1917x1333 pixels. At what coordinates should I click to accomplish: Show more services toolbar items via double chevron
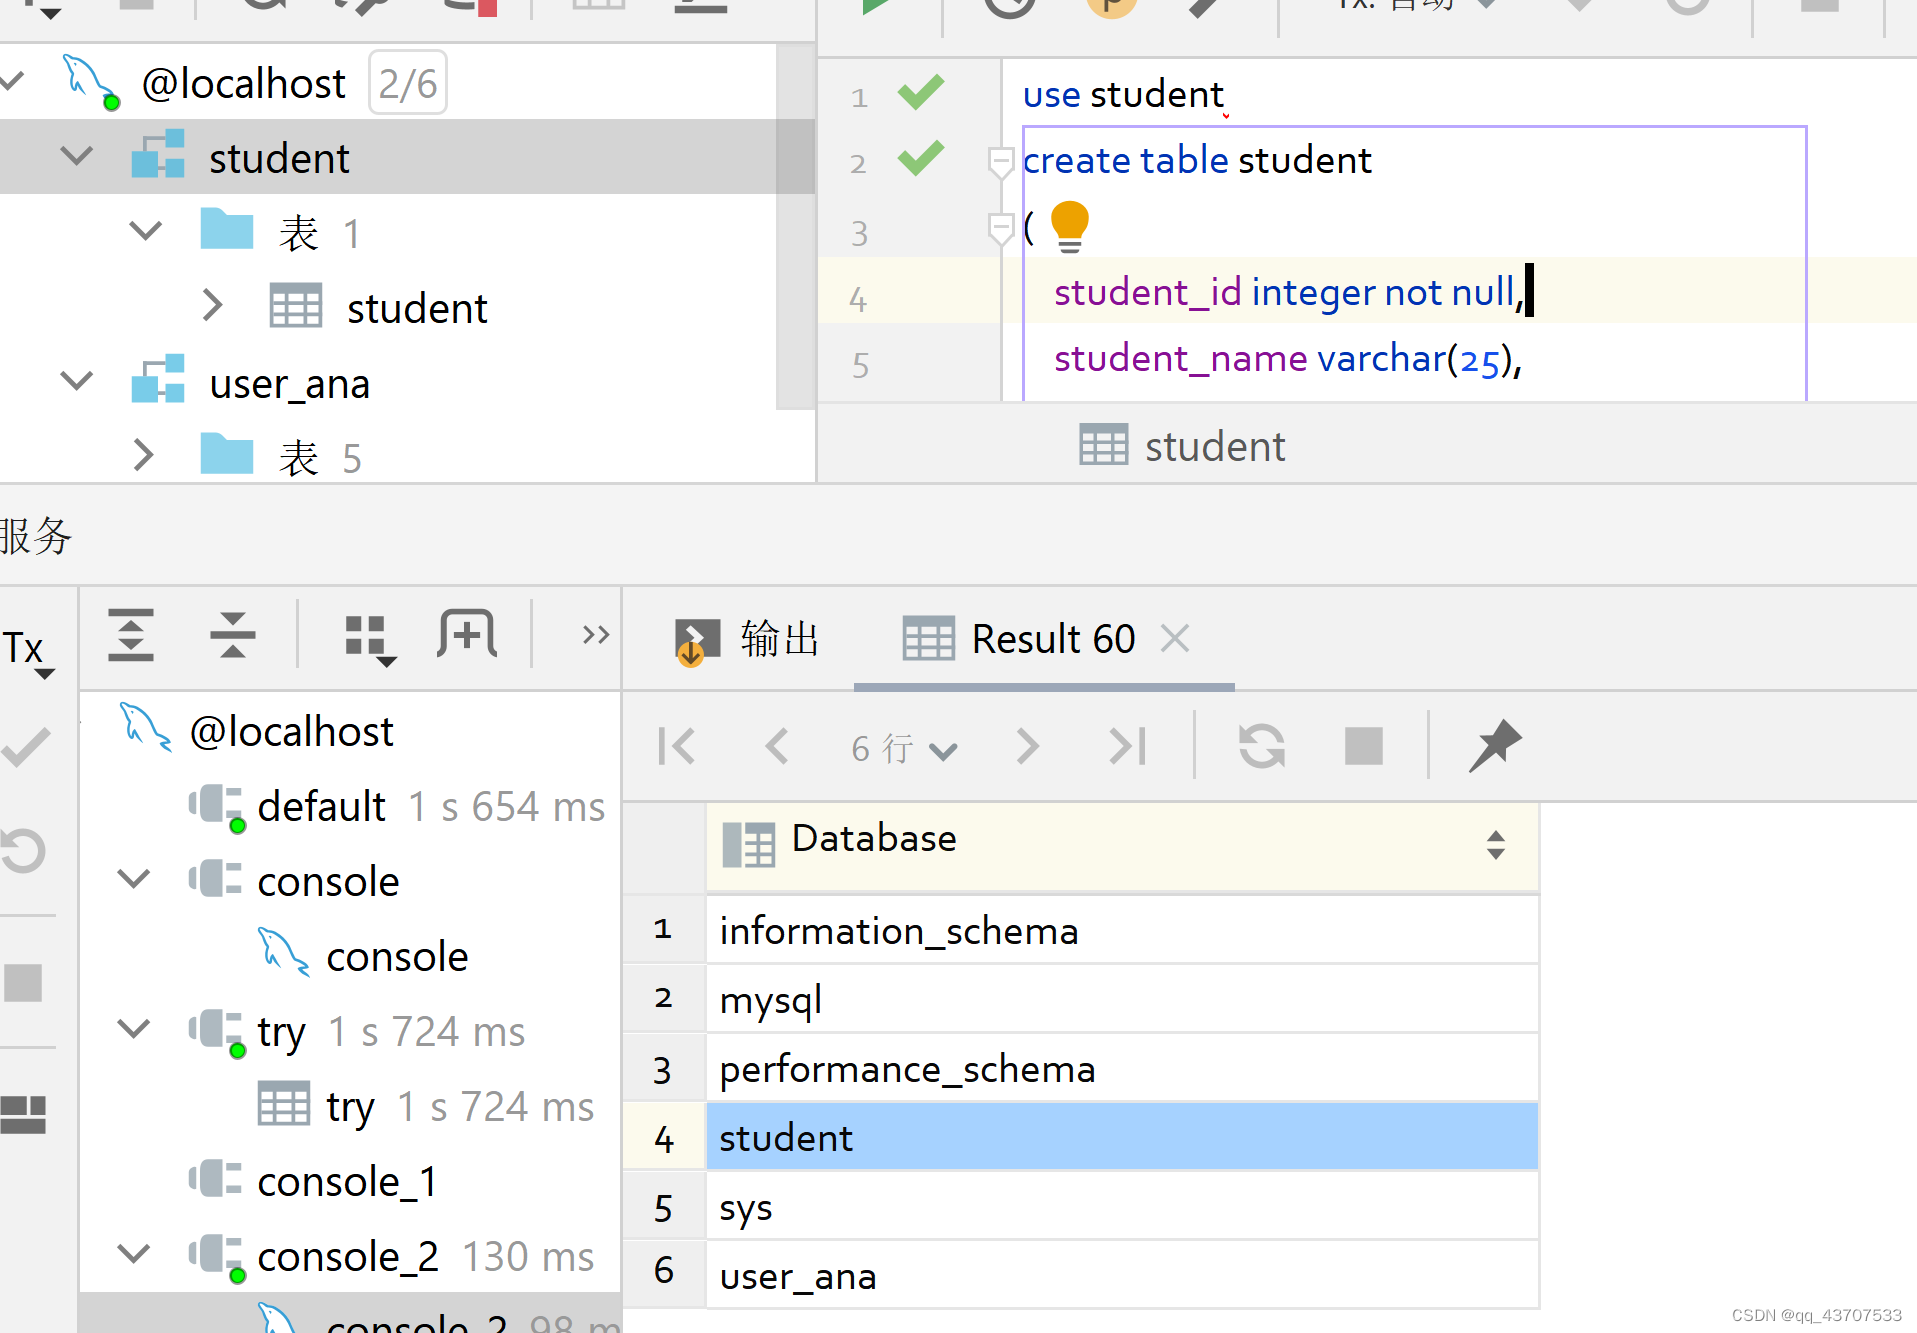tap(596, 634)
